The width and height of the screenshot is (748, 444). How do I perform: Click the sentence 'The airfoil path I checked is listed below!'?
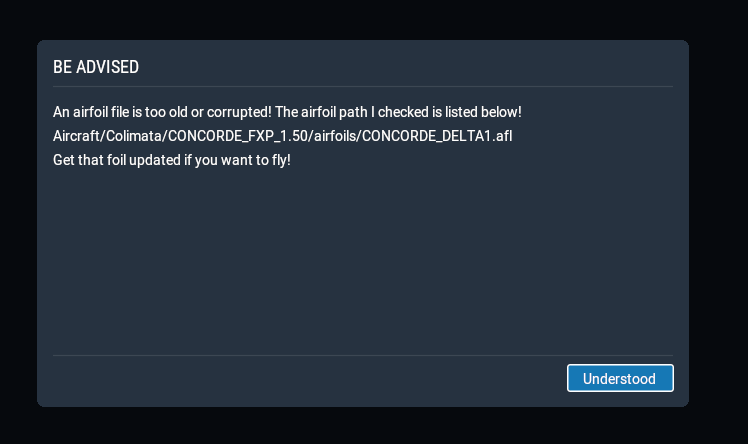coord(398,112)
